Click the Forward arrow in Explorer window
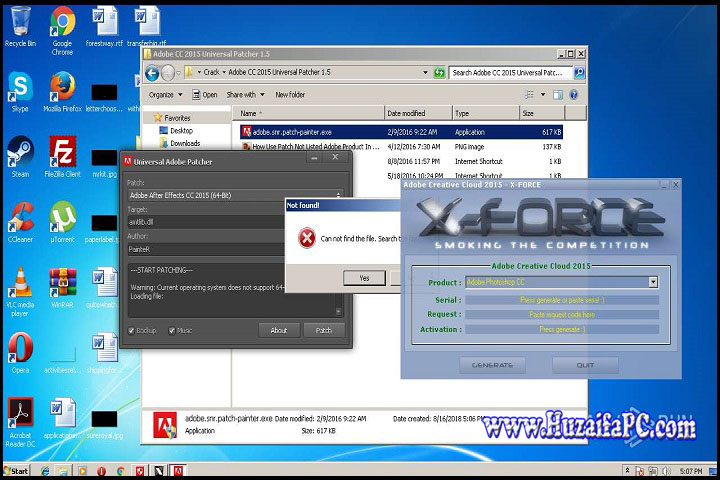The height and width of the screenshot is (480, 720). click(x=168, y=73)
